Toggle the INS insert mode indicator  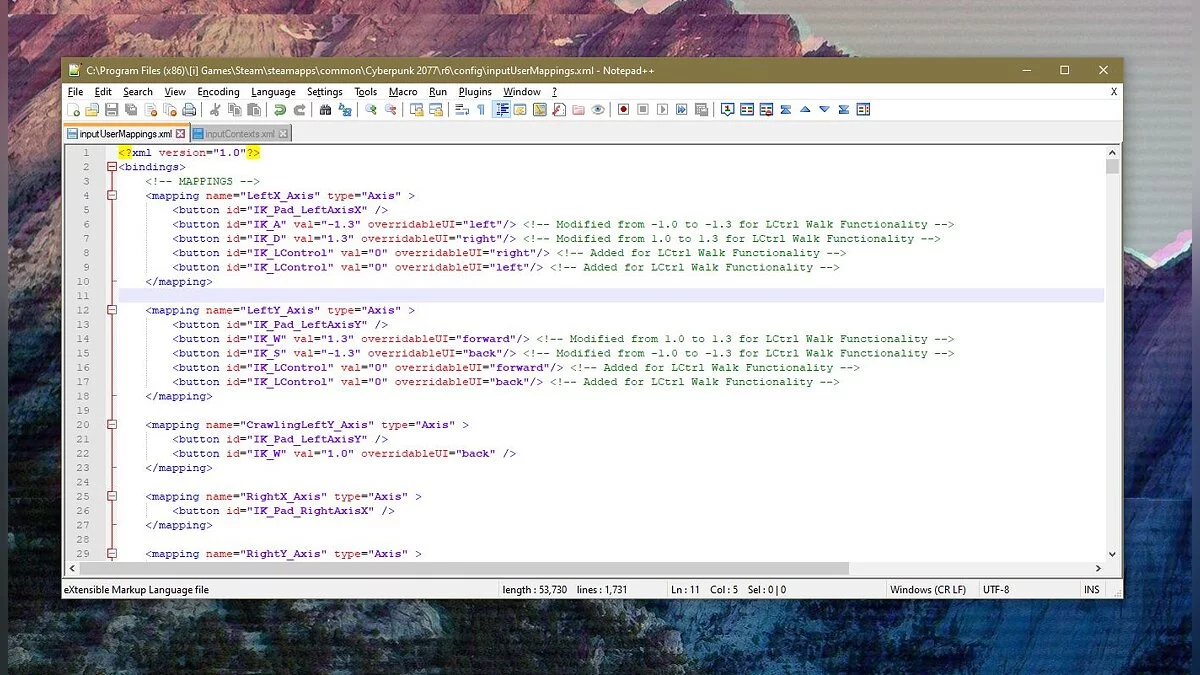click(1091, 590)
